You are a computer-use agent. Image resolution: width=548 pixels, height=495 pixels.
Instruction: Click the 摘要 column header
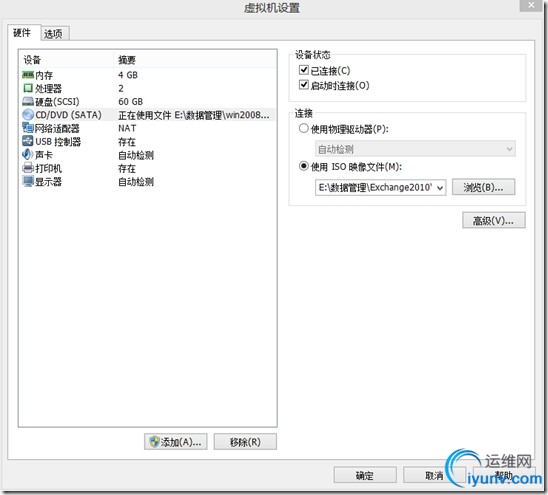point(127,60)
